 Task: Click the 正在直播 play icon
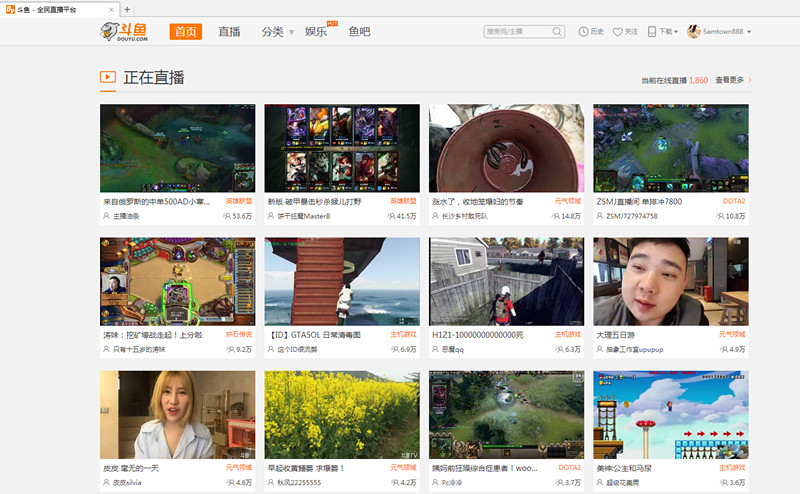pos(108,77)
